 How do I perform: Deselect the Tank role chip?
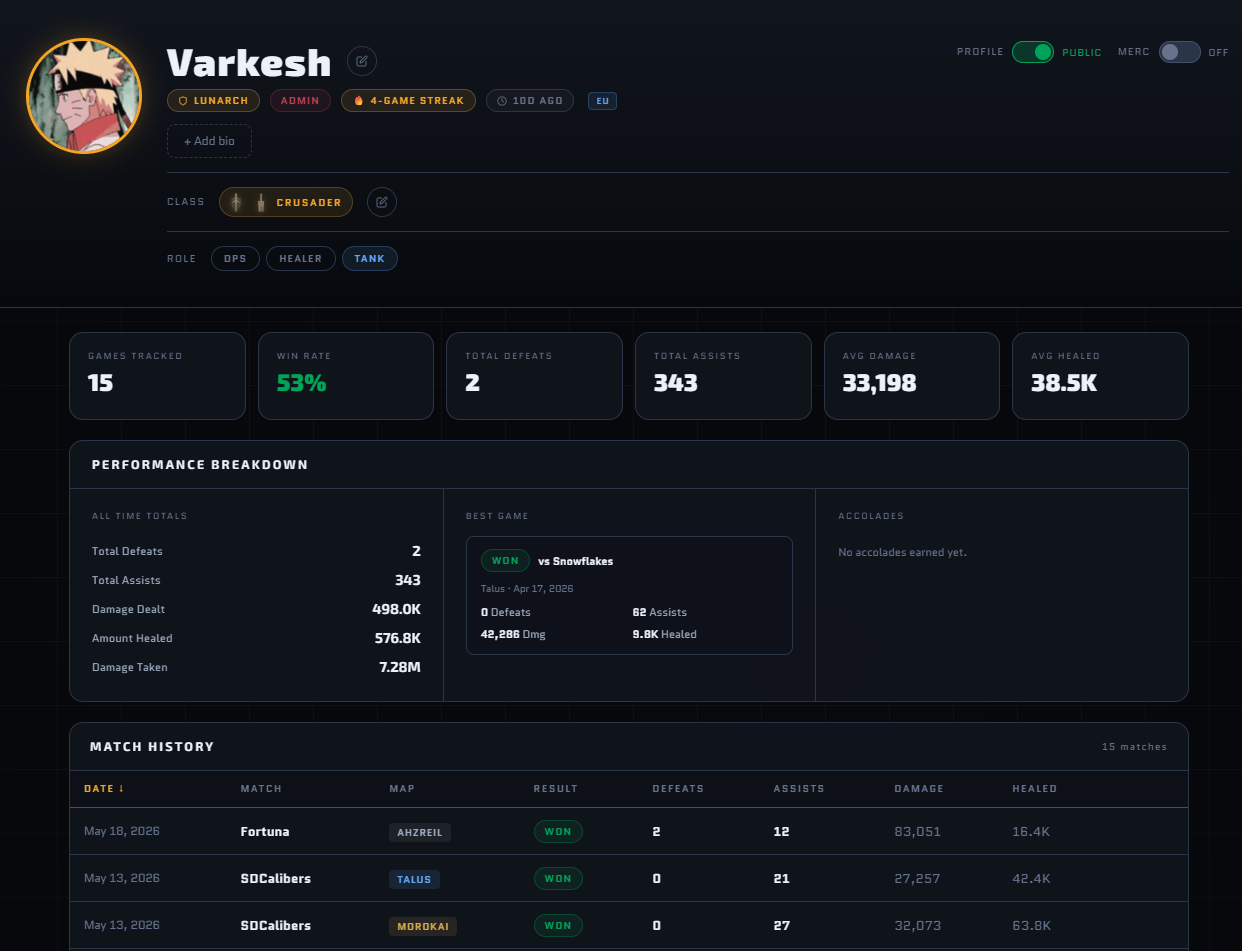pos(370,258)
